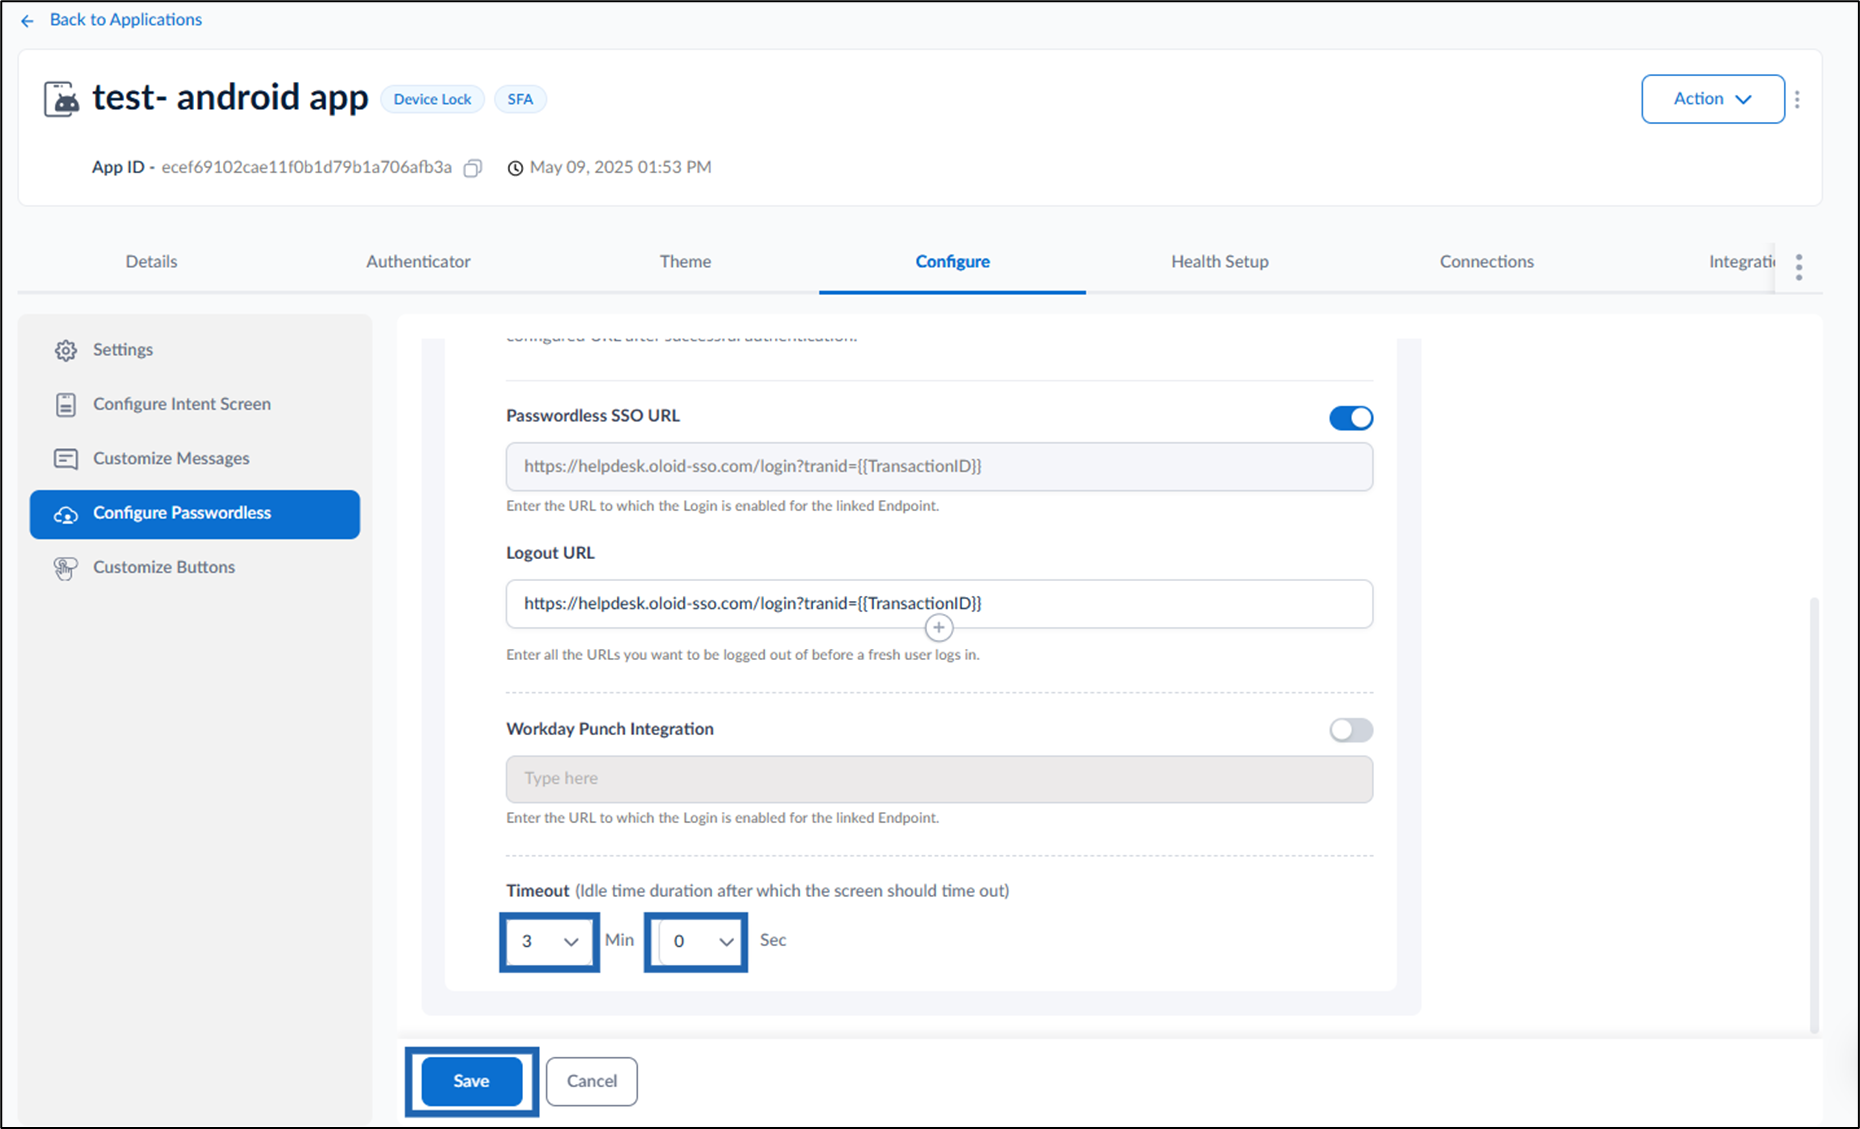Screen dimensions: 1860x1129
Task: Switch to the Connections tab
Action: tap(1487, 261)
